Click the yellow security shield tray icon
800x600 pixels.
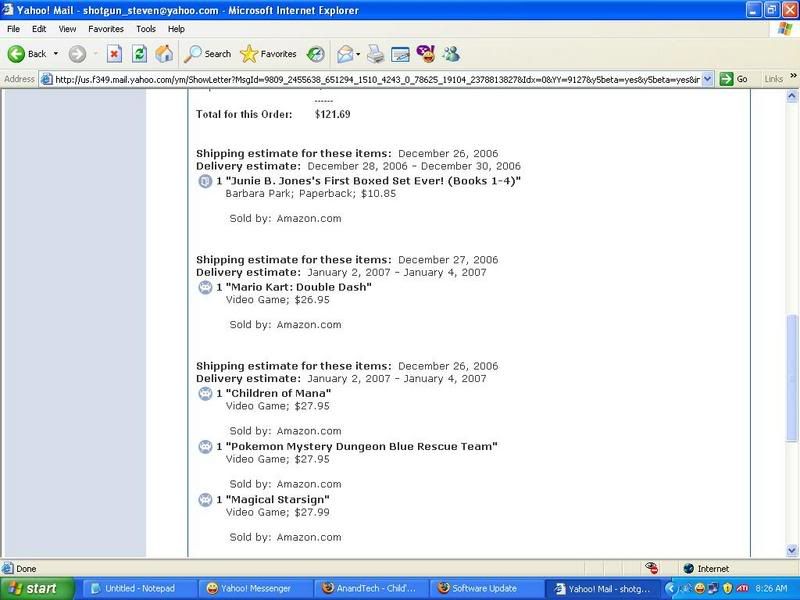coord(728,588)
